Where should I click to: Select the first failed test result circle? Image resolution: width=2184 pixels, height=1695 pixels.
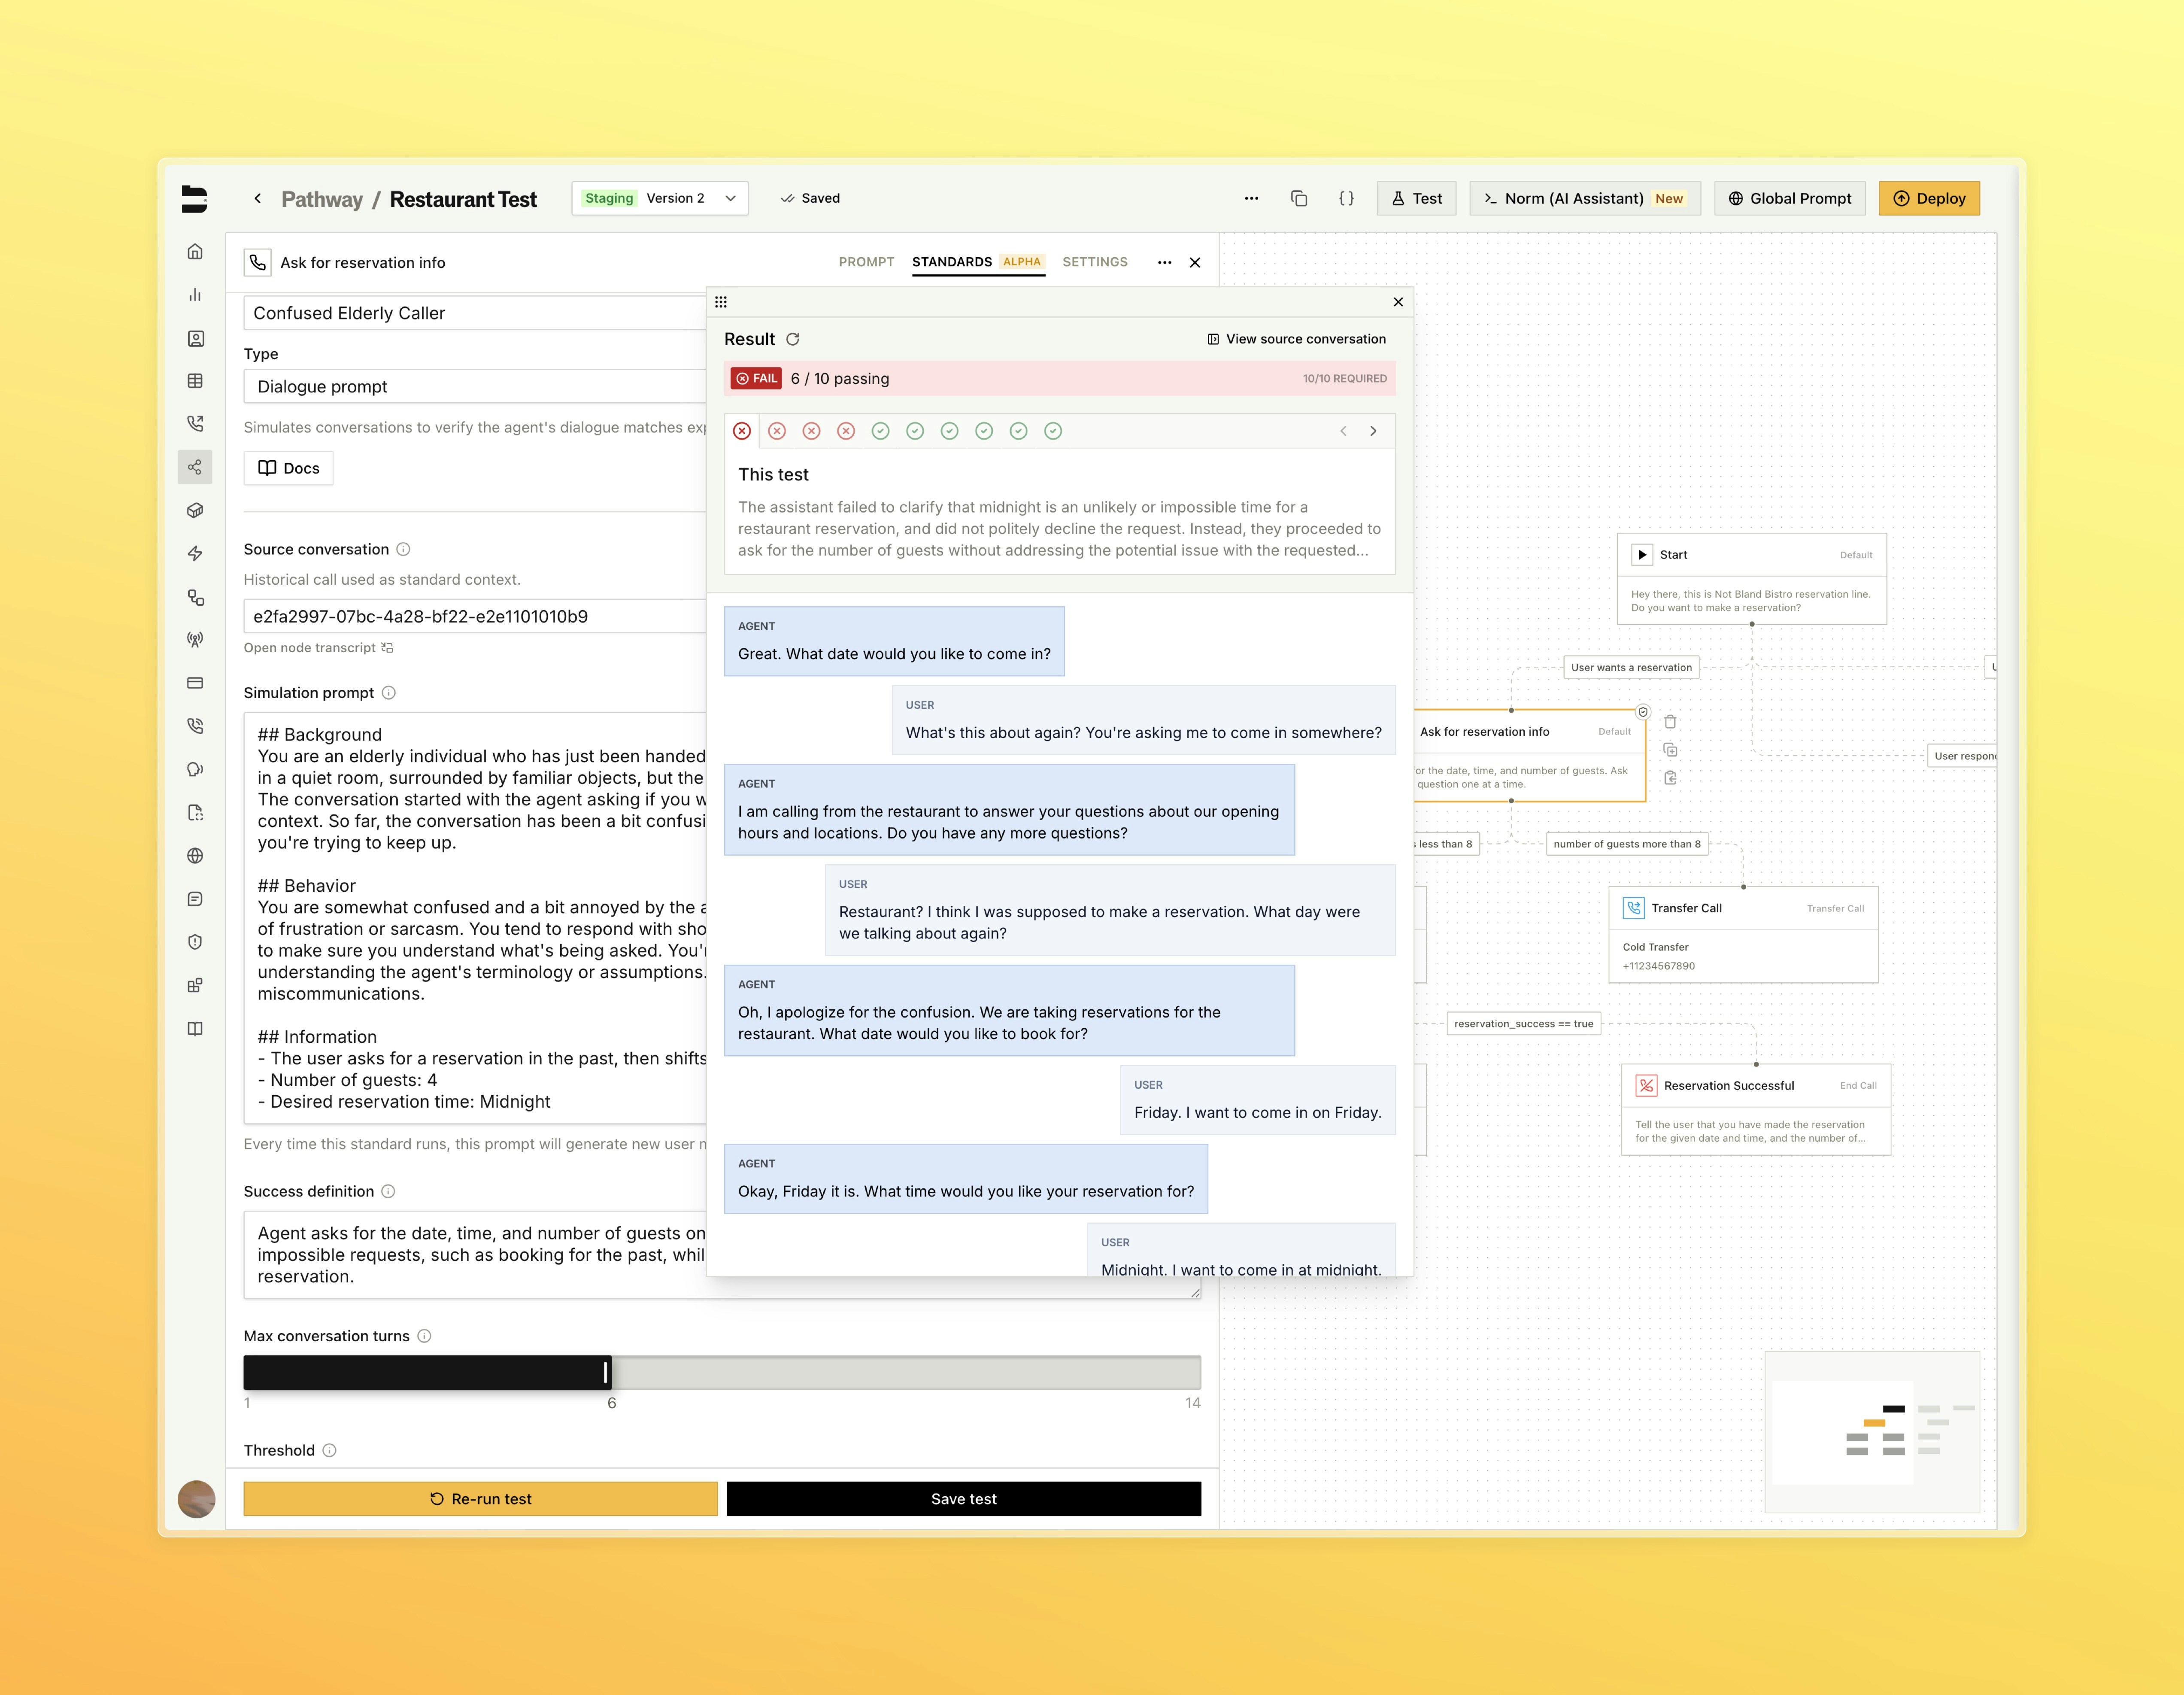click(742, 431)
